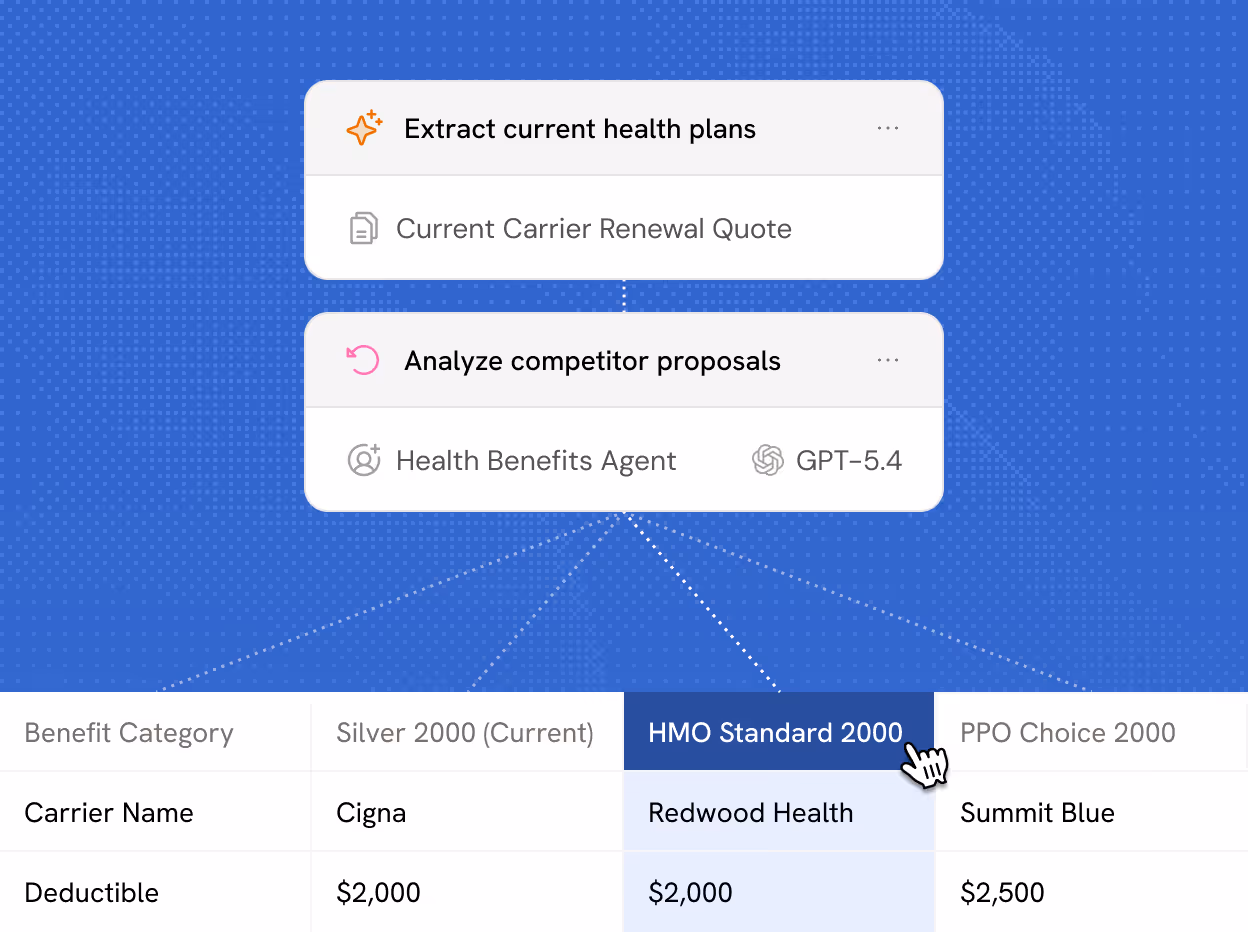
Task: Click the cursor pointer on HMO Standard 2000
Action: (x=925, y=765)
